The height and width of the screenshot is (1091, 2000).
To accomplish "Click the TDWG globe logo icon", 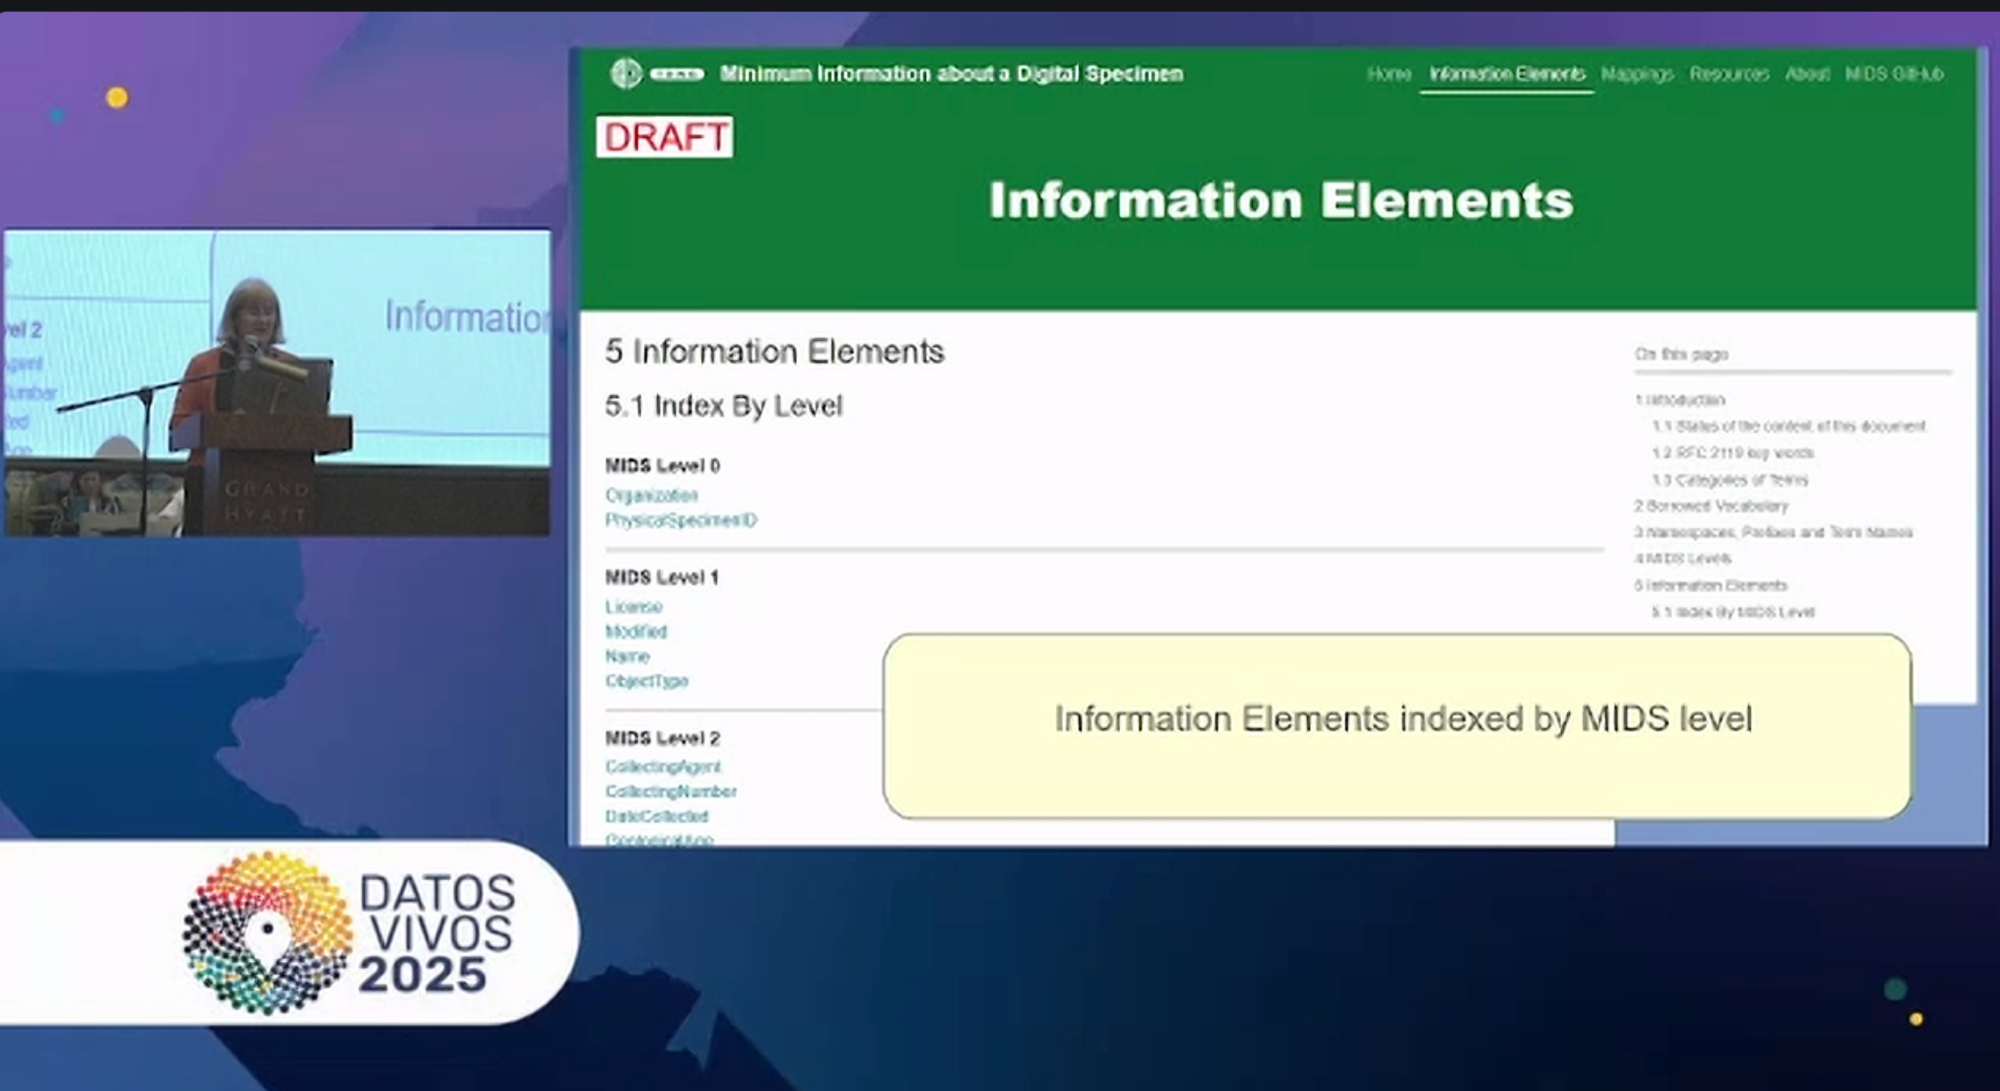I will point(626,73).
